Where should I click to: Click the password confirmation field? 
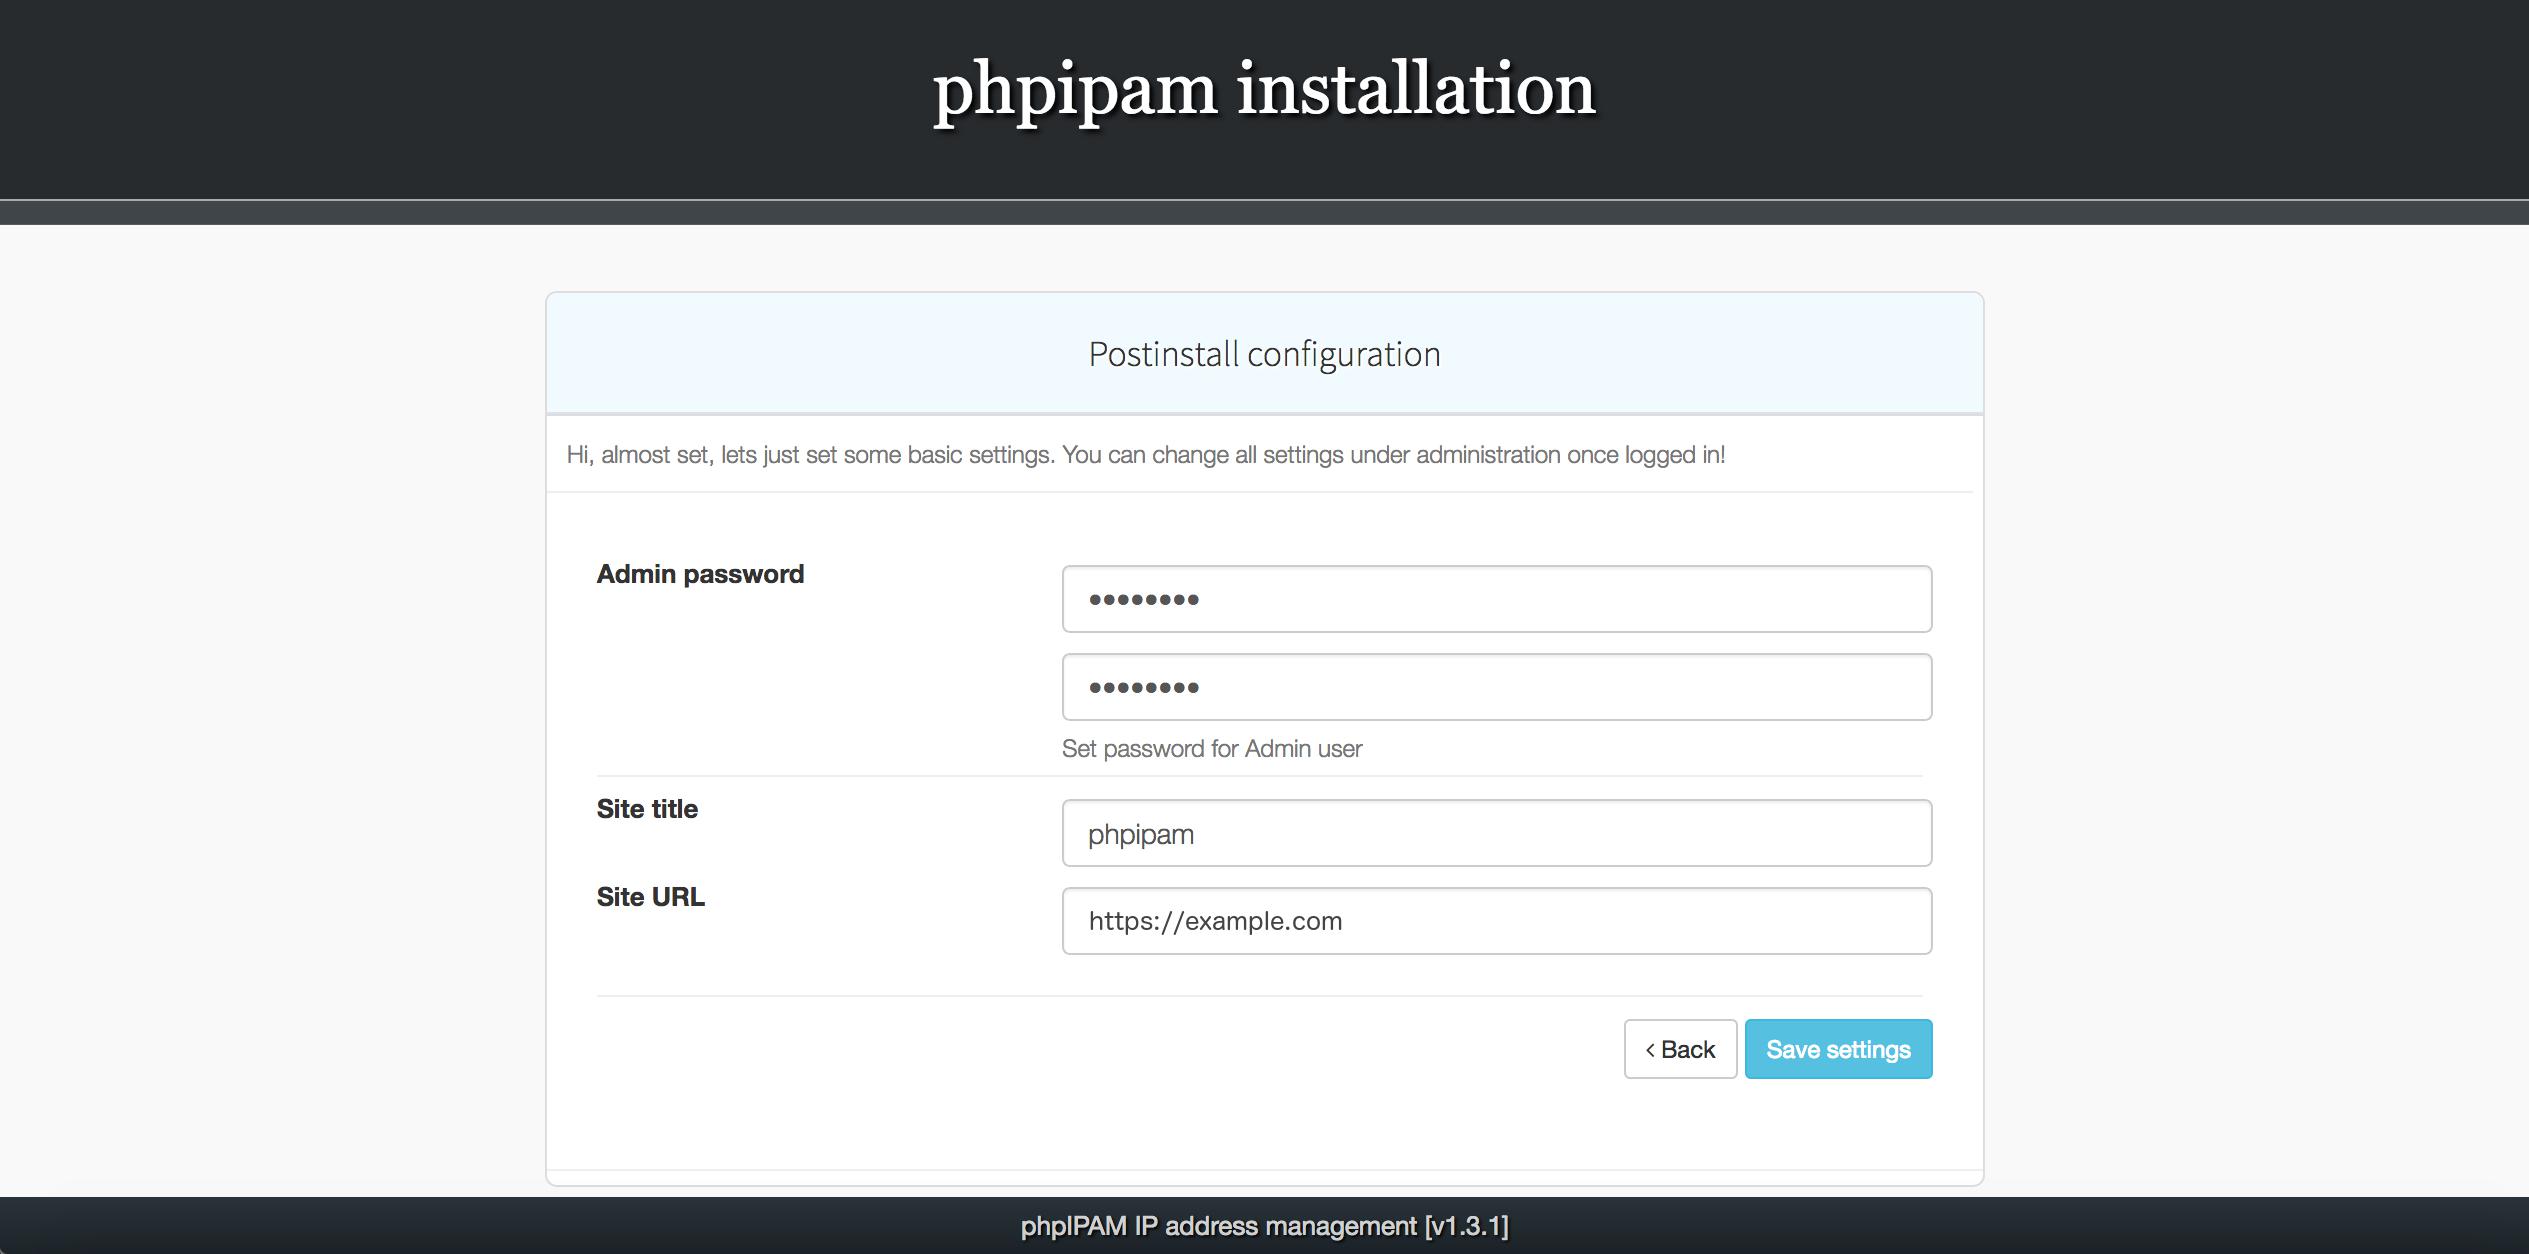[x=1495, y=686]
